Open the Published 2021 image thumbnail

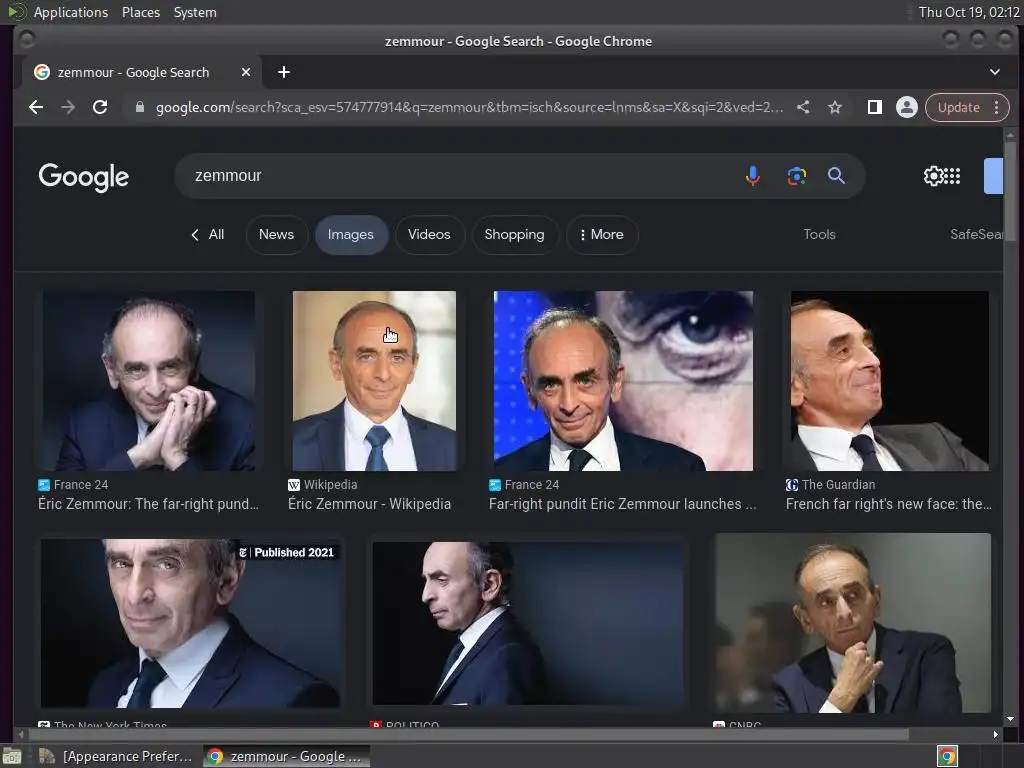pyautogui.click(x=190, y=623)
